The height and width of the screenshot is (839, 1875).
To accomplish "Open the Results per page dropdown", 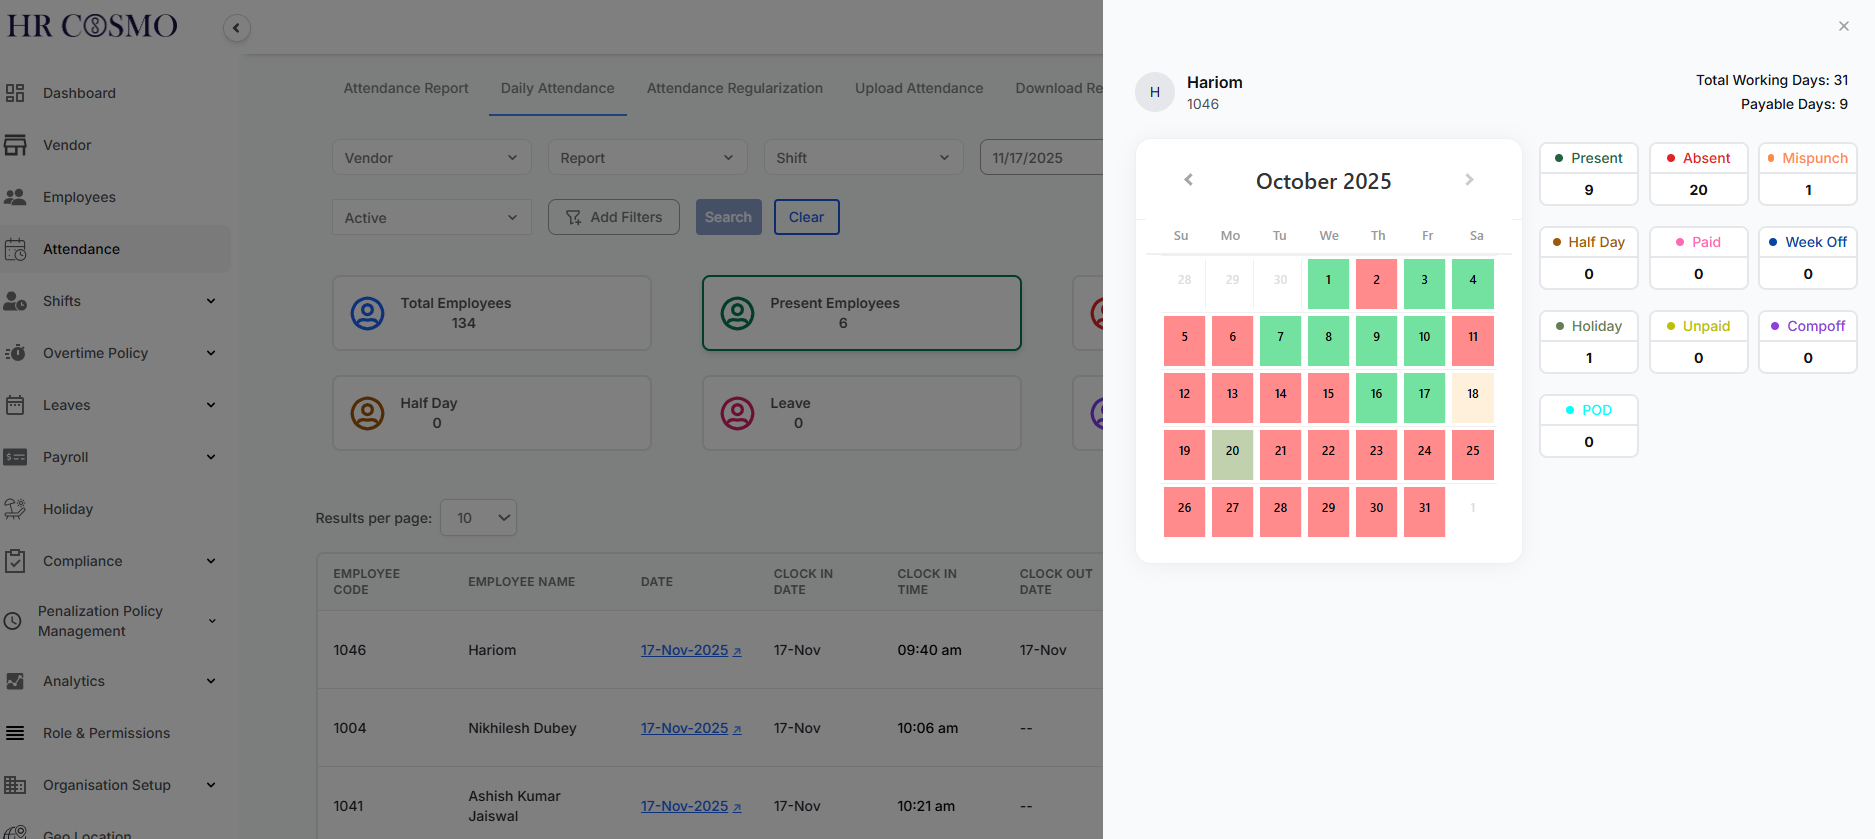I will point(479,518).
